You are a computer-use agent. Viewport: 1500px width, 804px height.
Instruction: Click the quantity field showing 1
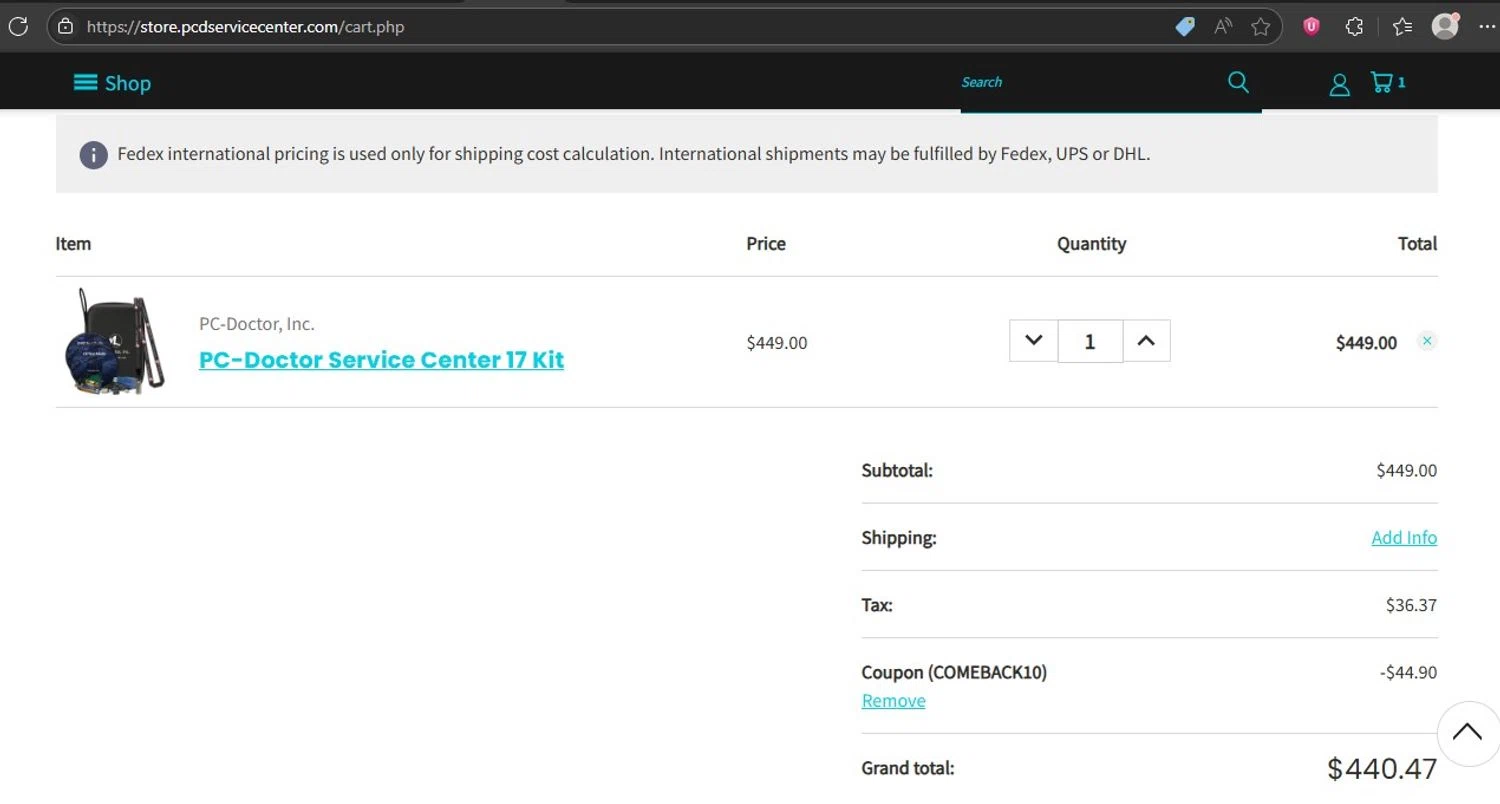coord(1090,342)
